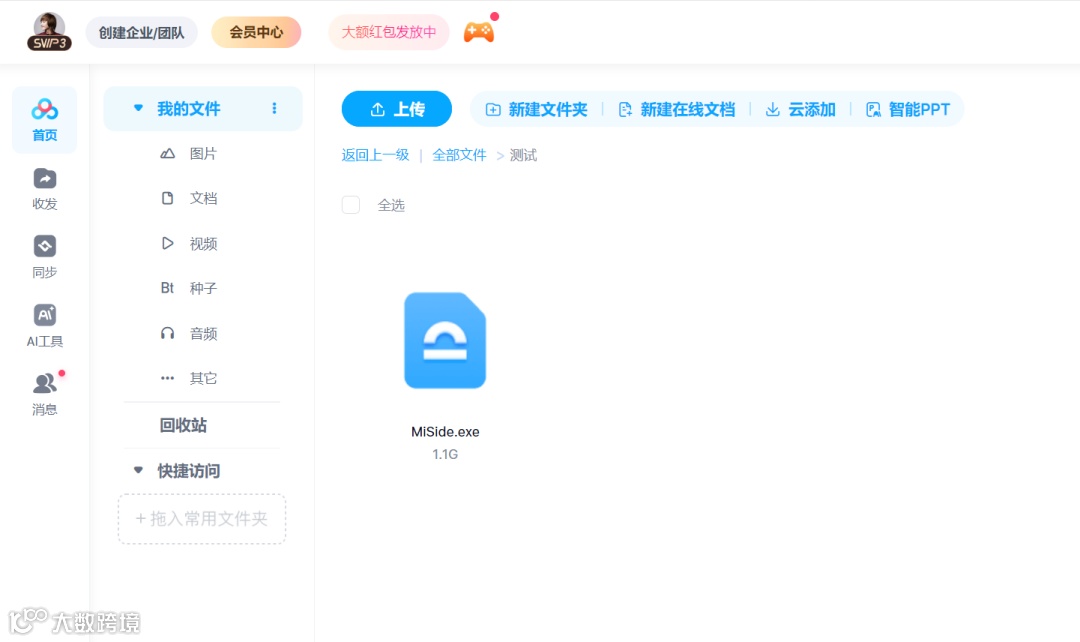This screenshot has width=1080, height=642.
Task: Show 图片 file category
Action: tap(202, 154)
